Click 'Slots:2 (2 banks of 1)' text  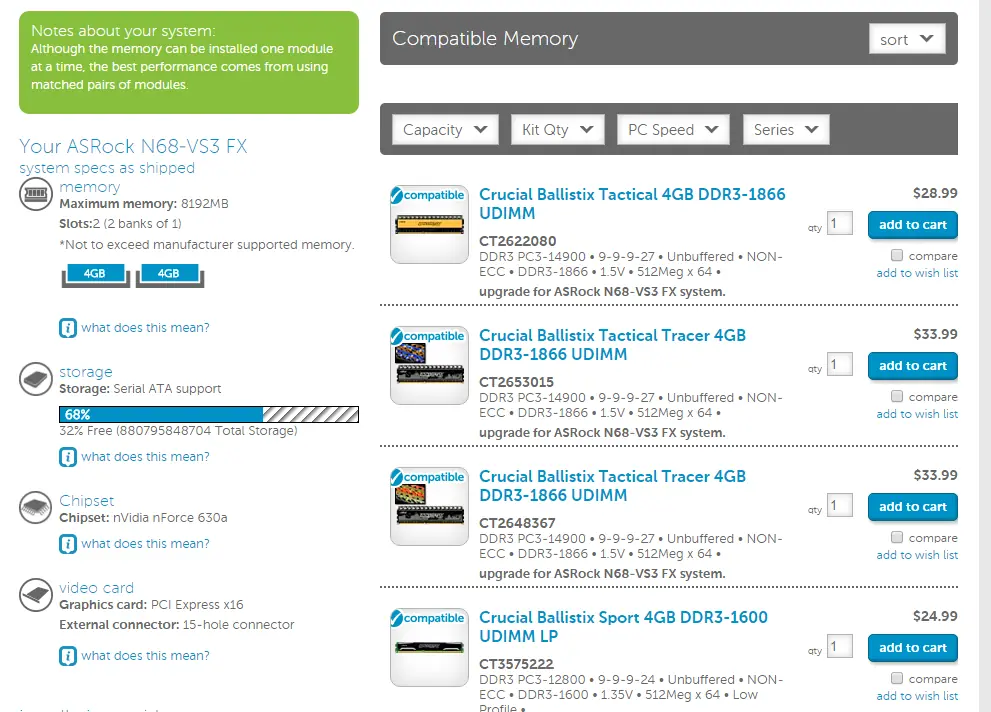pyautogui.click(x=120, y=224)
